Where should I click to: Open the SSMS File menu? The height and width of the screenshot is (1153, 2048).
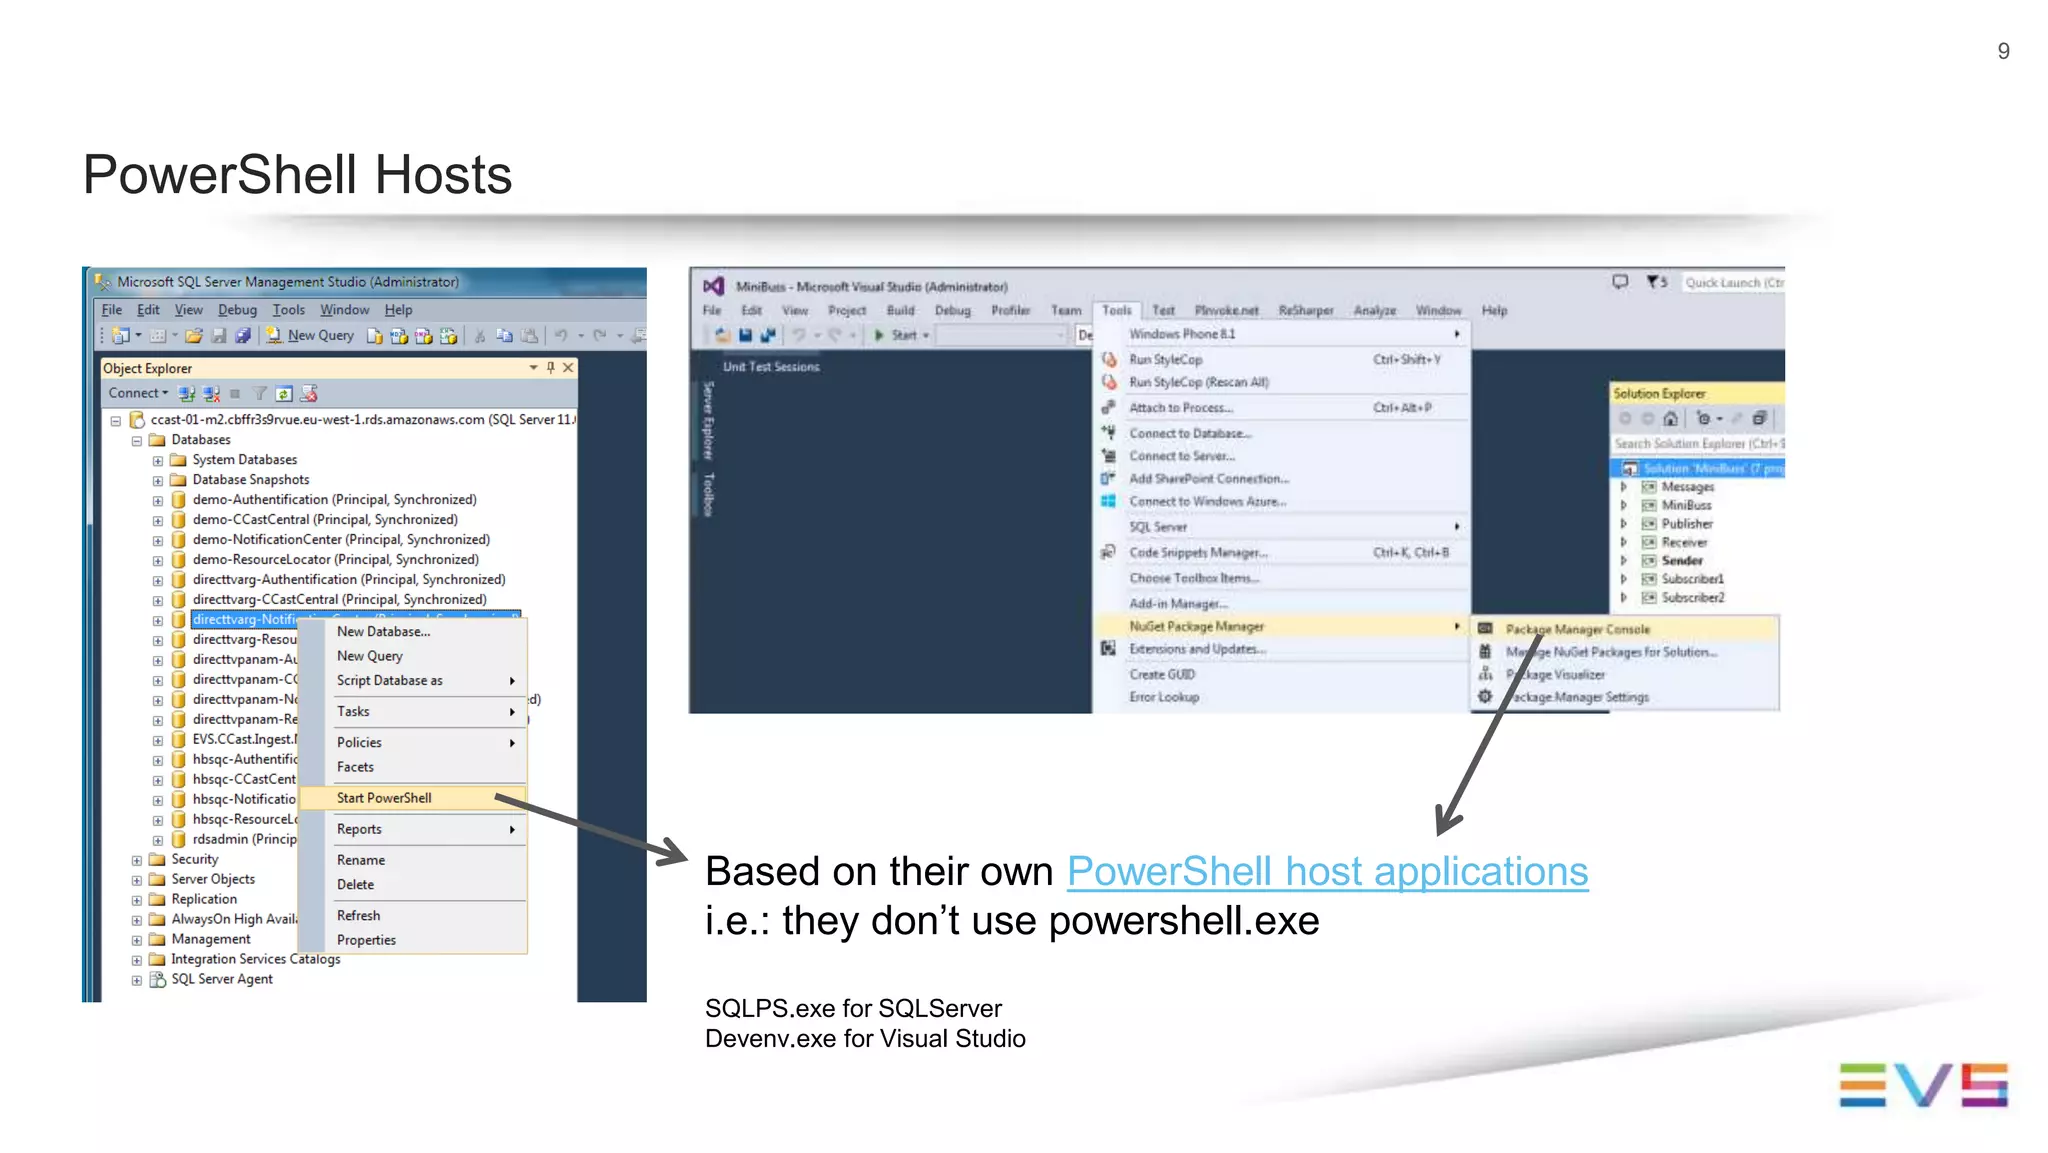pyautogui.click(x=112, y=310)
